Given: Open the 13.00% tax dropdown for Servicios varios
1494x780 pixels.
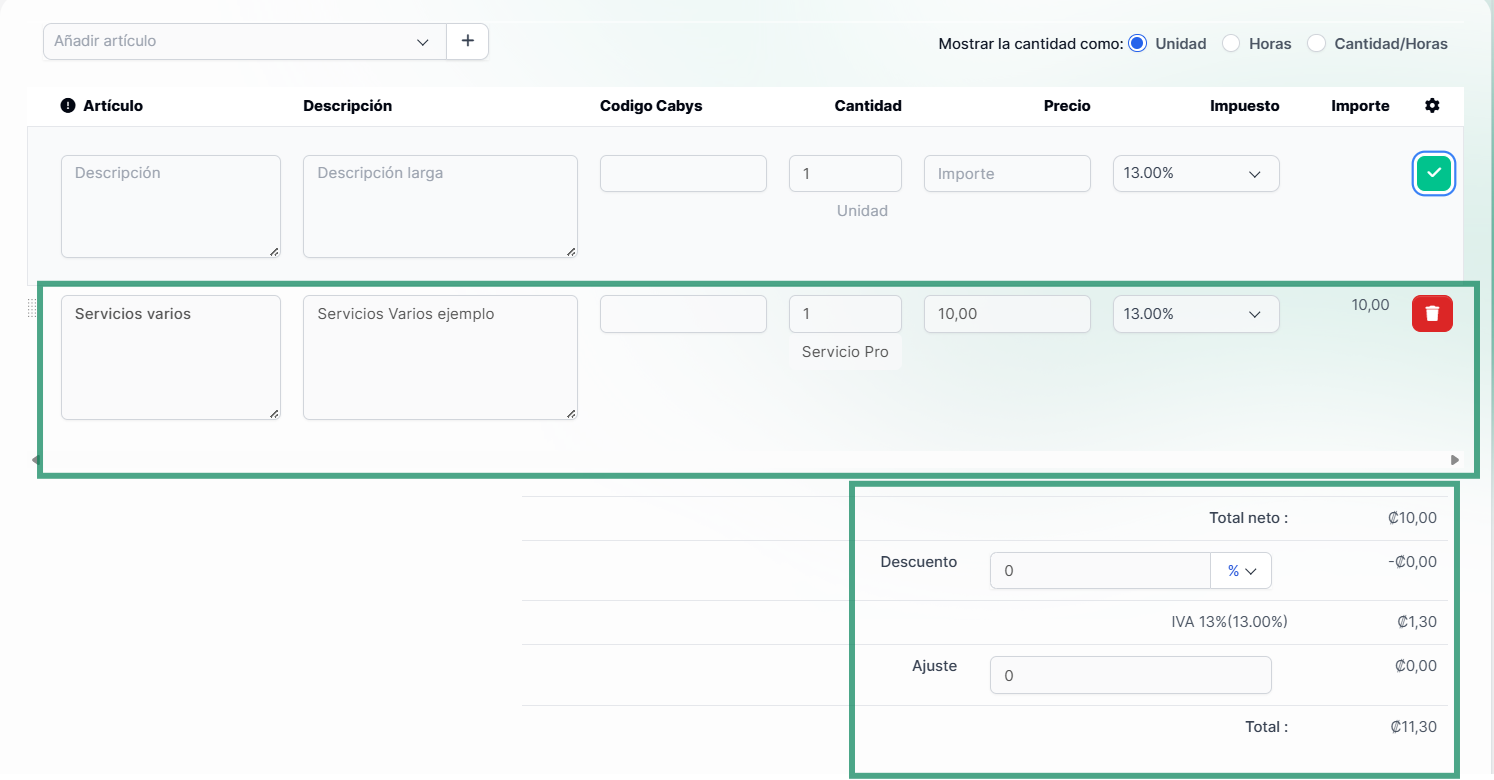Looking at the screenshot, I should pyautogui.click(x=1195, y=314).
